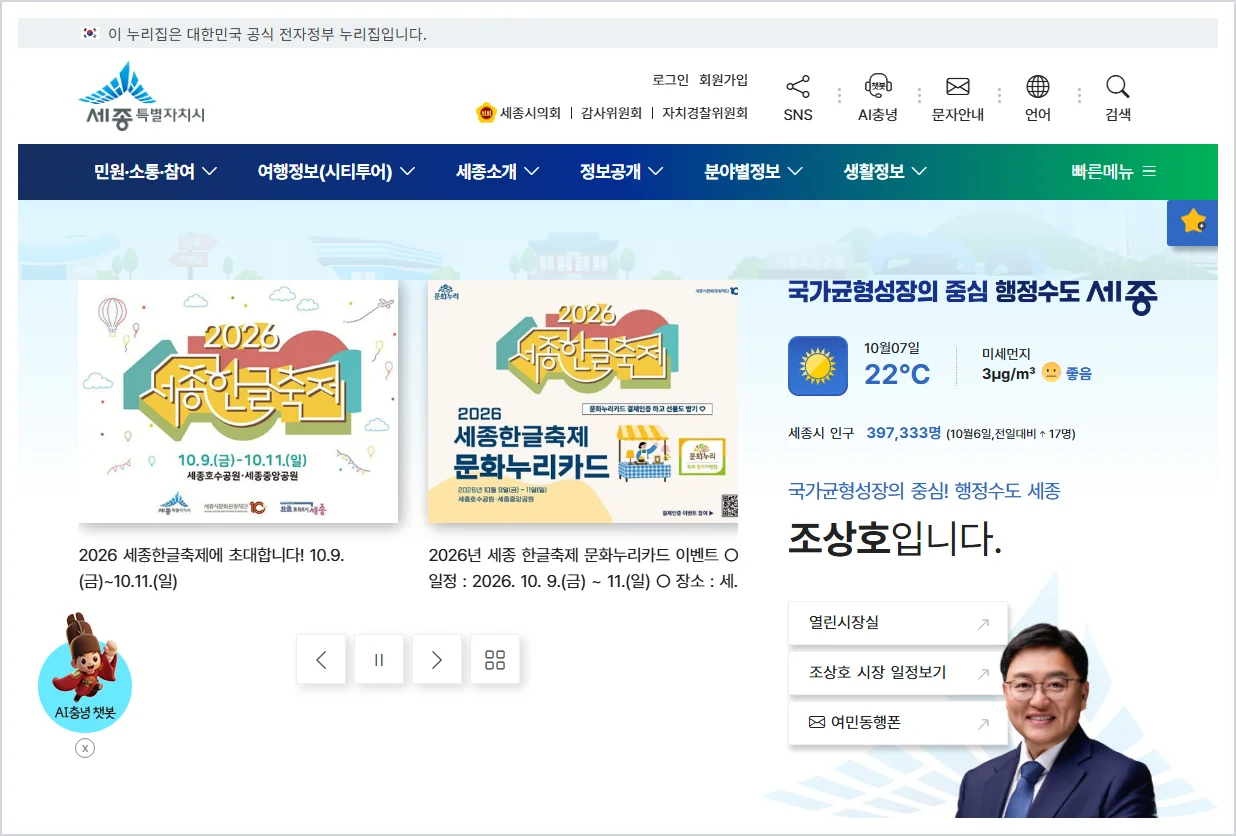
Task: Expand the 분야별정보 menu
Action: [x=754, y=172]
